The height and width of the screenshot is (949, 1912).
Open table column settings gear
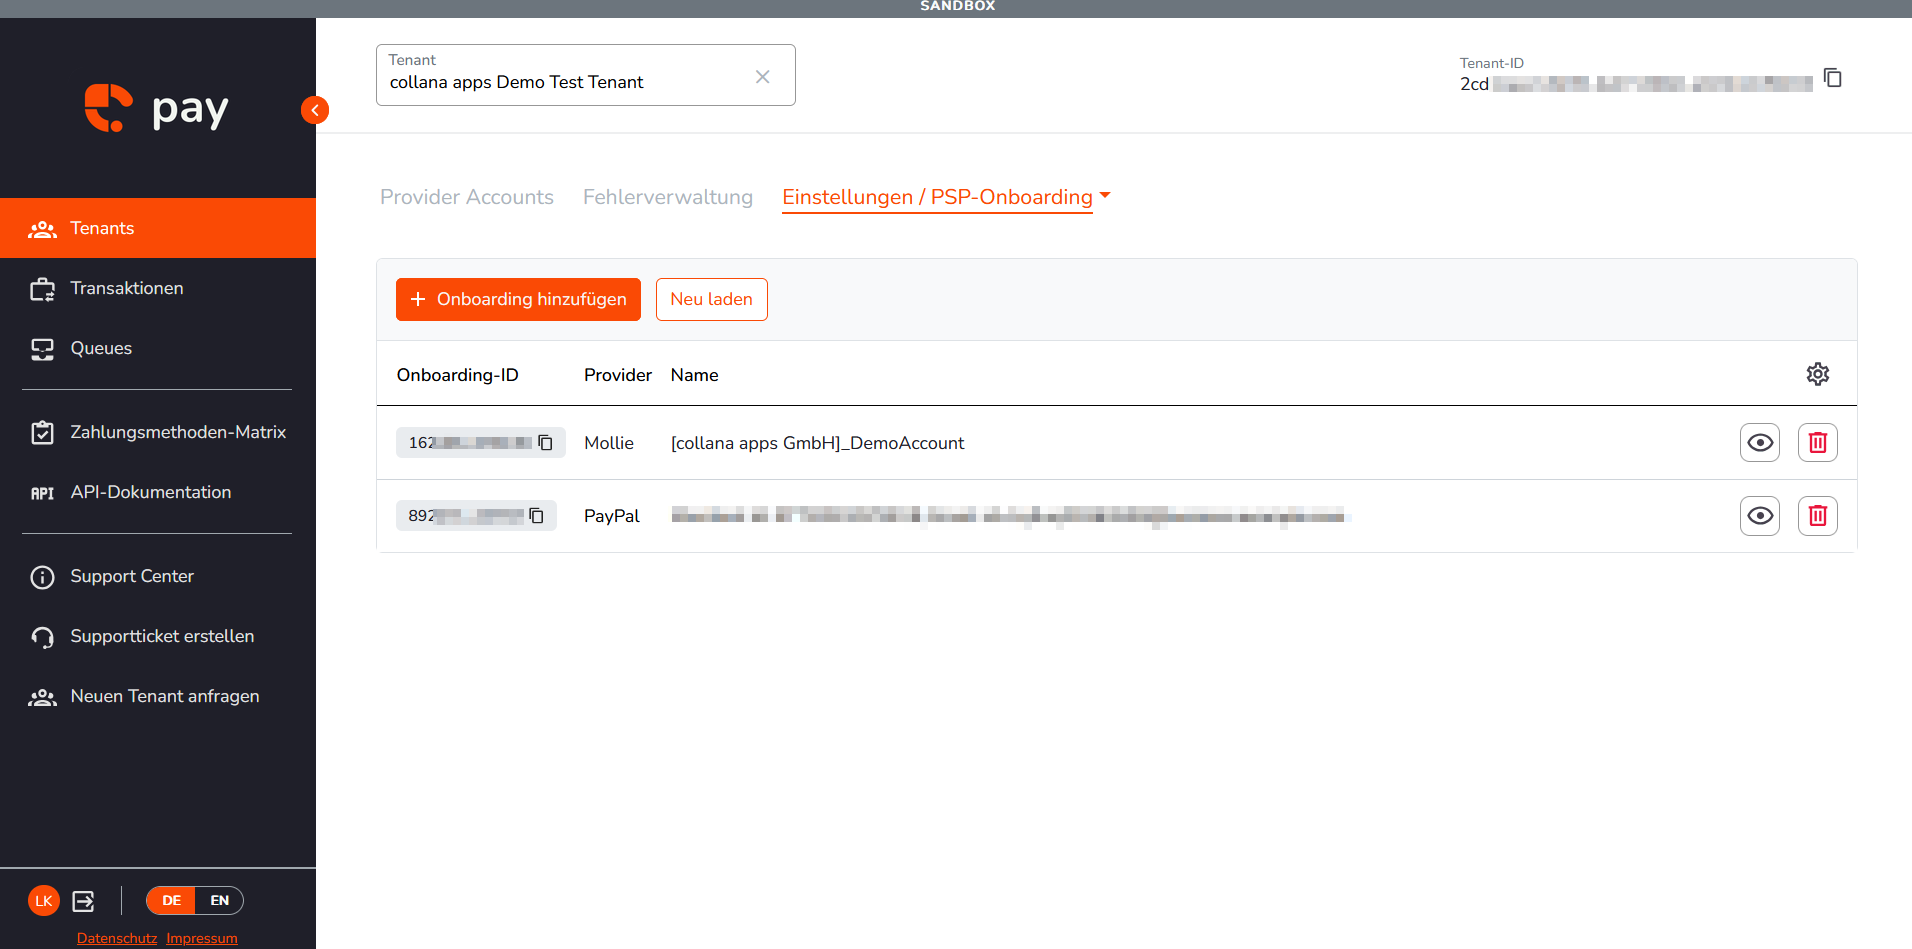click(1817, 374)
